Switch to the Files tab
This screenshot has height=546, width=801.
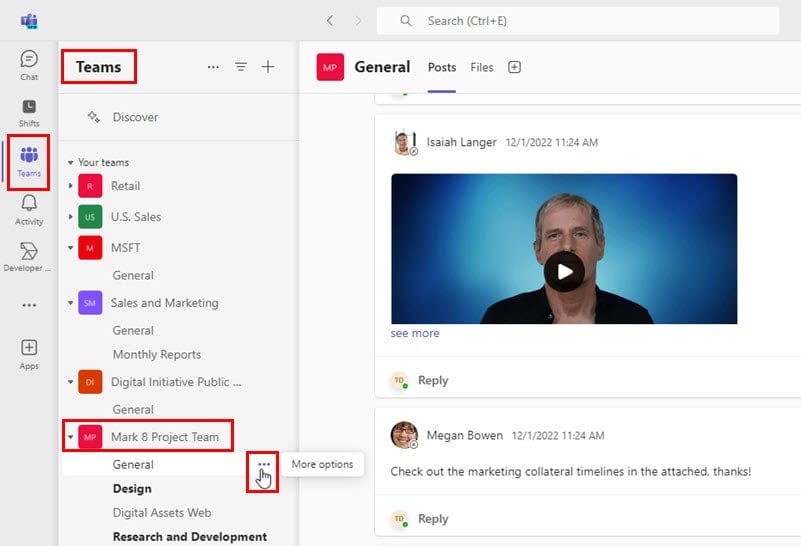pos(482,67)
